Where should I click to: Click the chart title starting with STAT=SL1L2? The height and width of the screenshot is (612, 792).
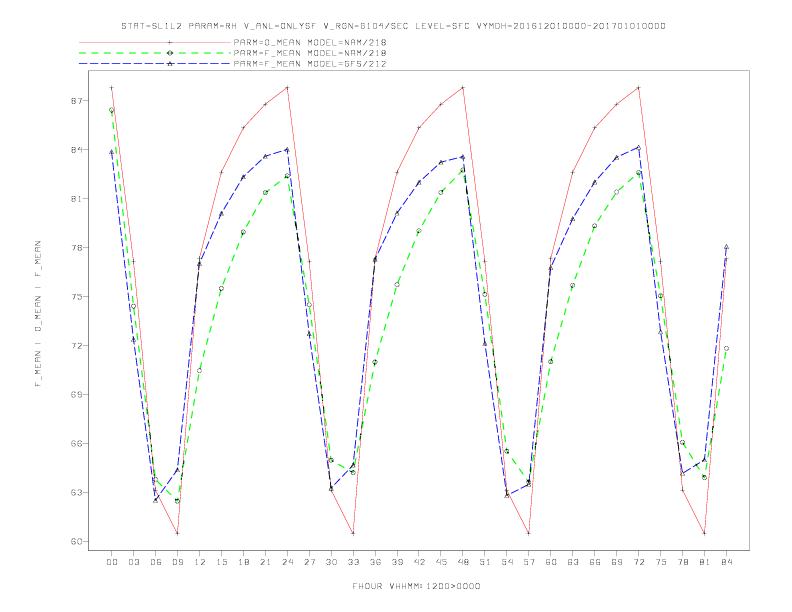[x=393, y=26]
